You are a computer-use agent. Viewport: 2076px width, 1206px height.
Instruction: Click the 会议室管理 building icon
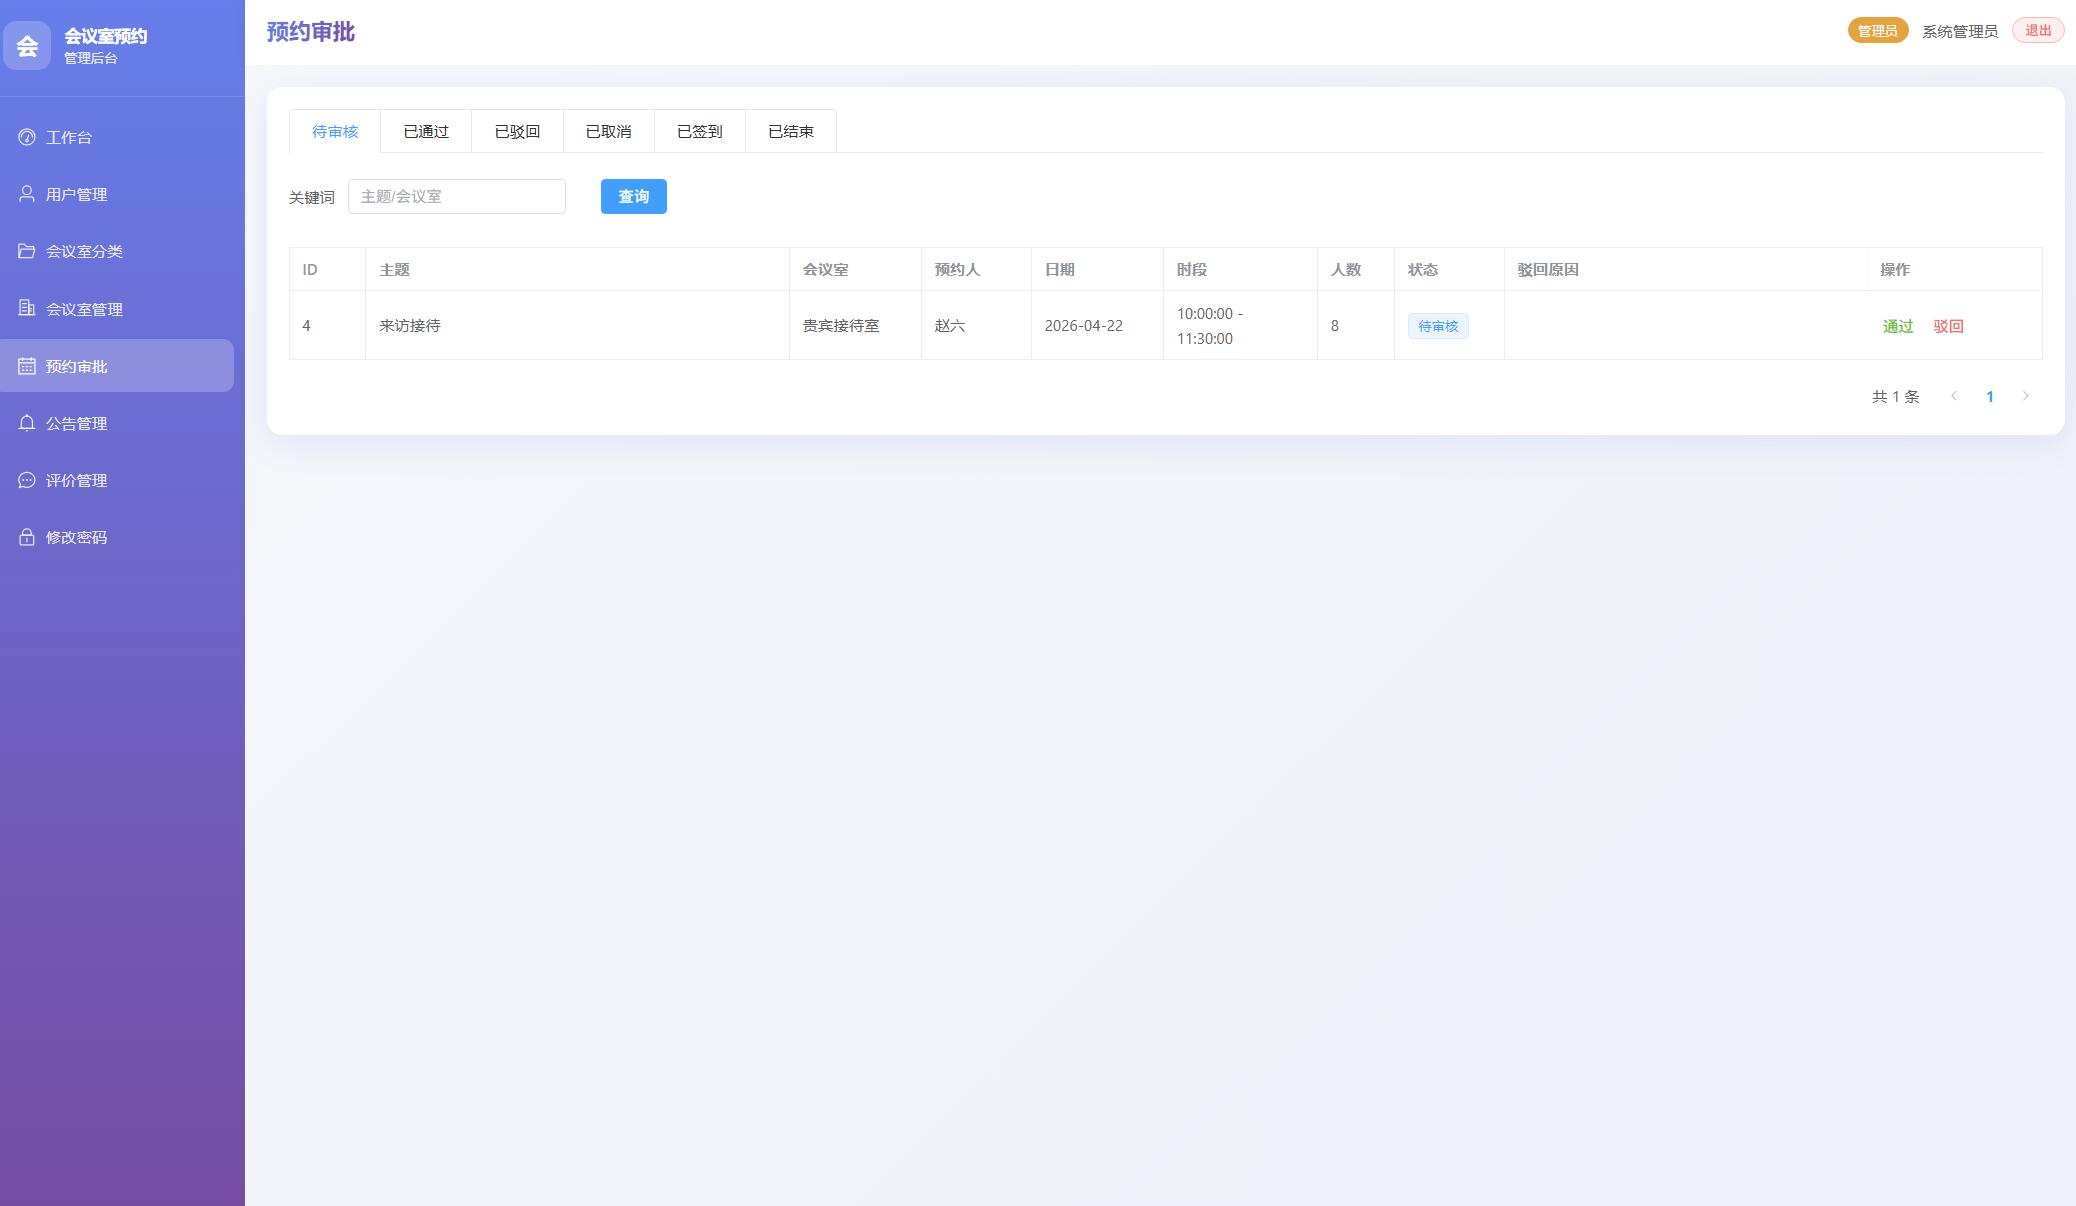click(x=27, y=308)
